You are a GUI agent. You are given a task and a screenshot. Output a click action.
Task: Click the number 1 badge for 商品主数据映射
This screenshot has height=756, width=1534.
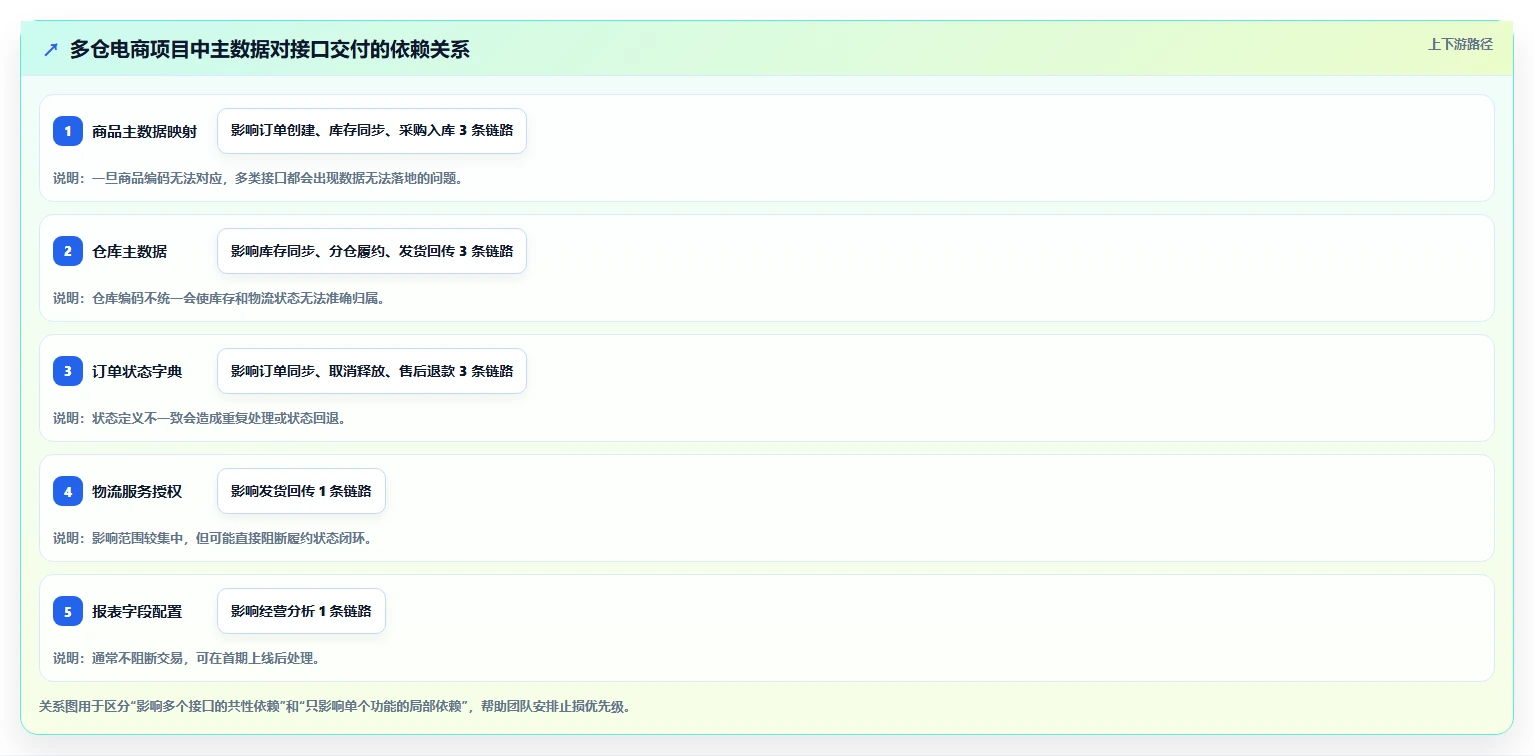[68, 131]
